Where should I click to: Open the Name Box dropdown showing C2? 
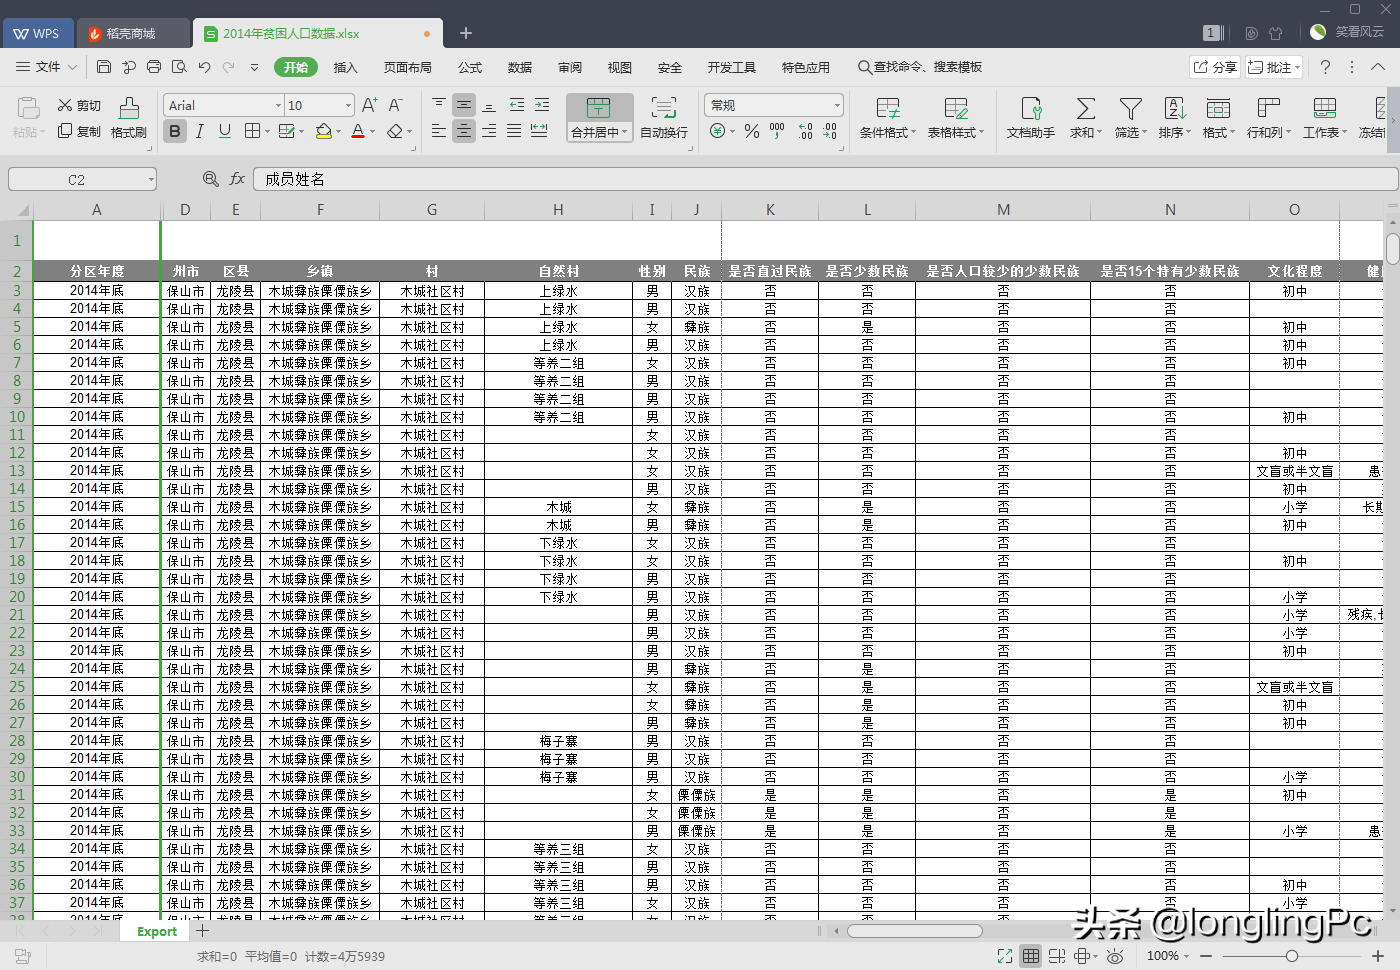pyautogui.click(x=151, y=179)
